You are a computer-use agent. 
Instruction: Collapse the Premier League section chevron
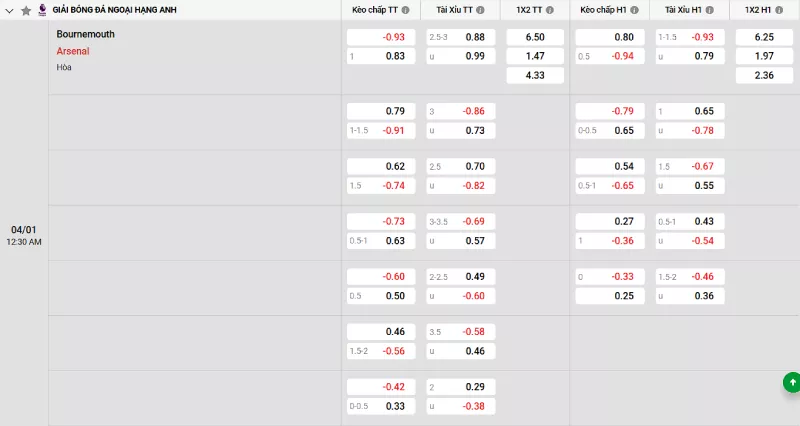pyautogui.click(x=10, y=10)
